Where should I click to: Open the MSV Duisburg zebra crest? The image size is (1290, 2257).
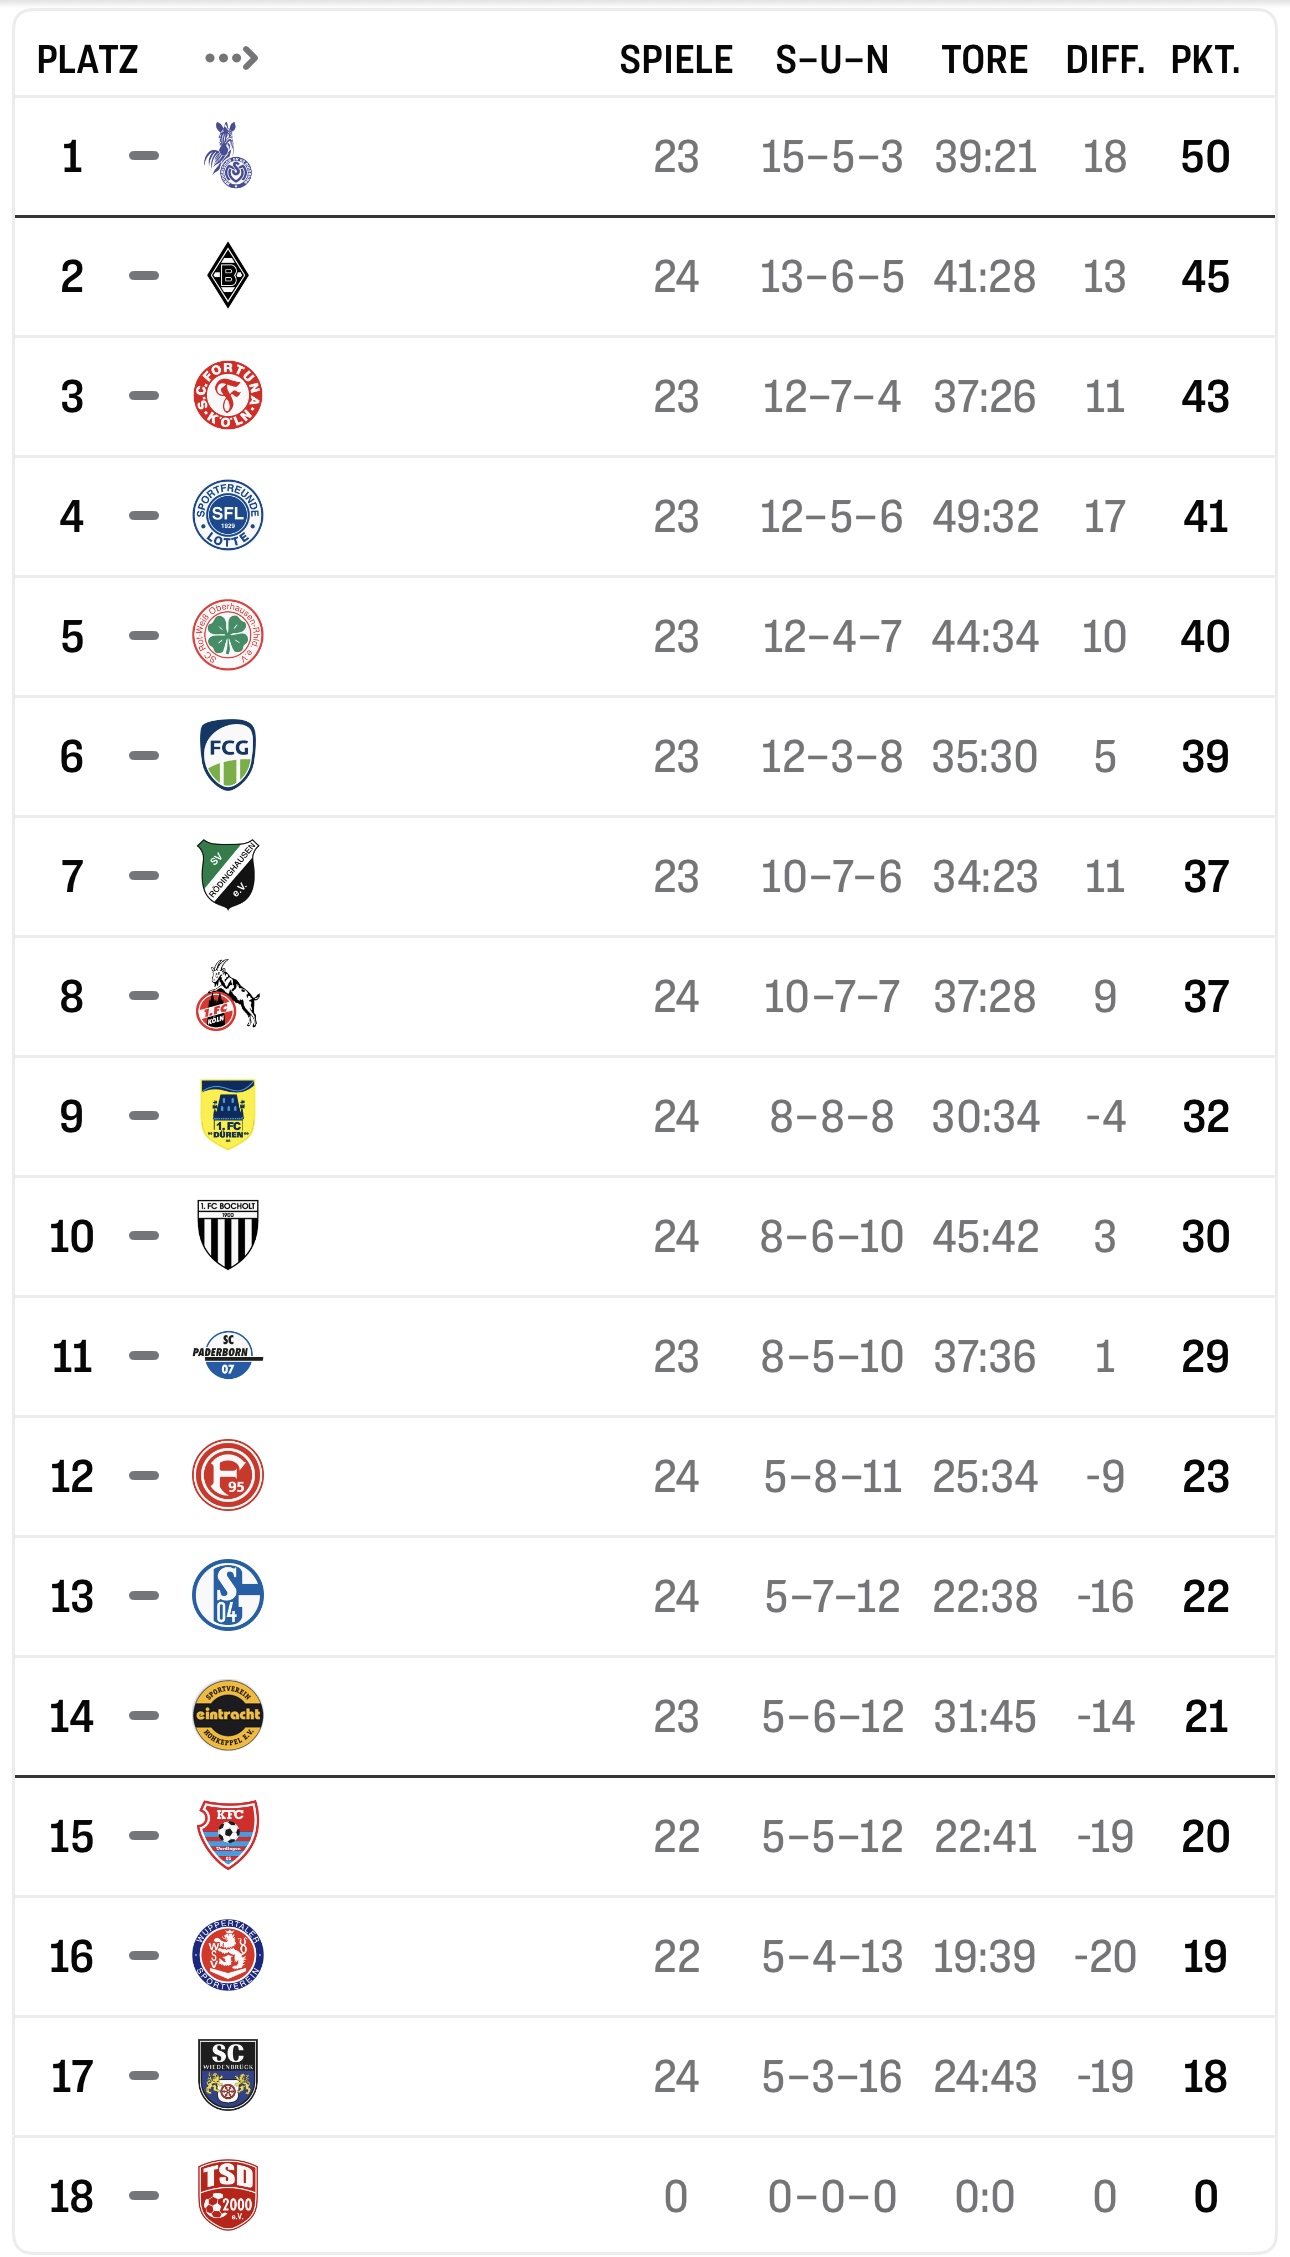pos(228,156)
